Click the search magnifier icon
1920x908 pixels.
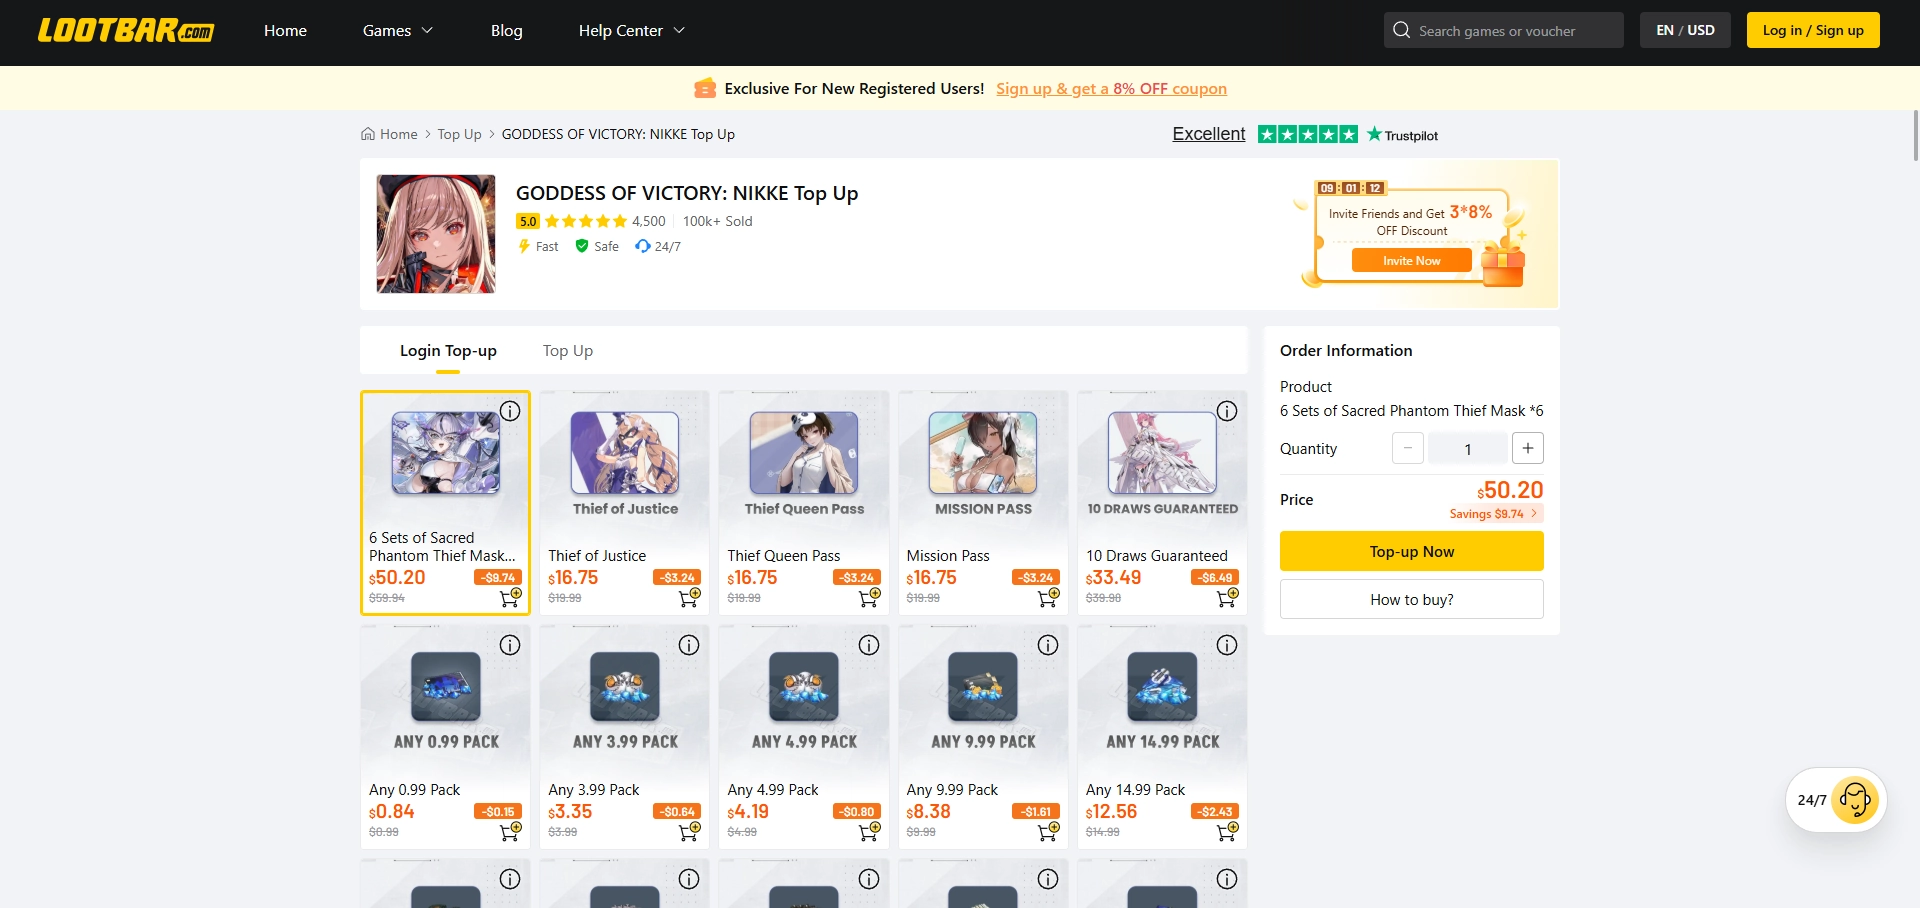pos(1401,30)
